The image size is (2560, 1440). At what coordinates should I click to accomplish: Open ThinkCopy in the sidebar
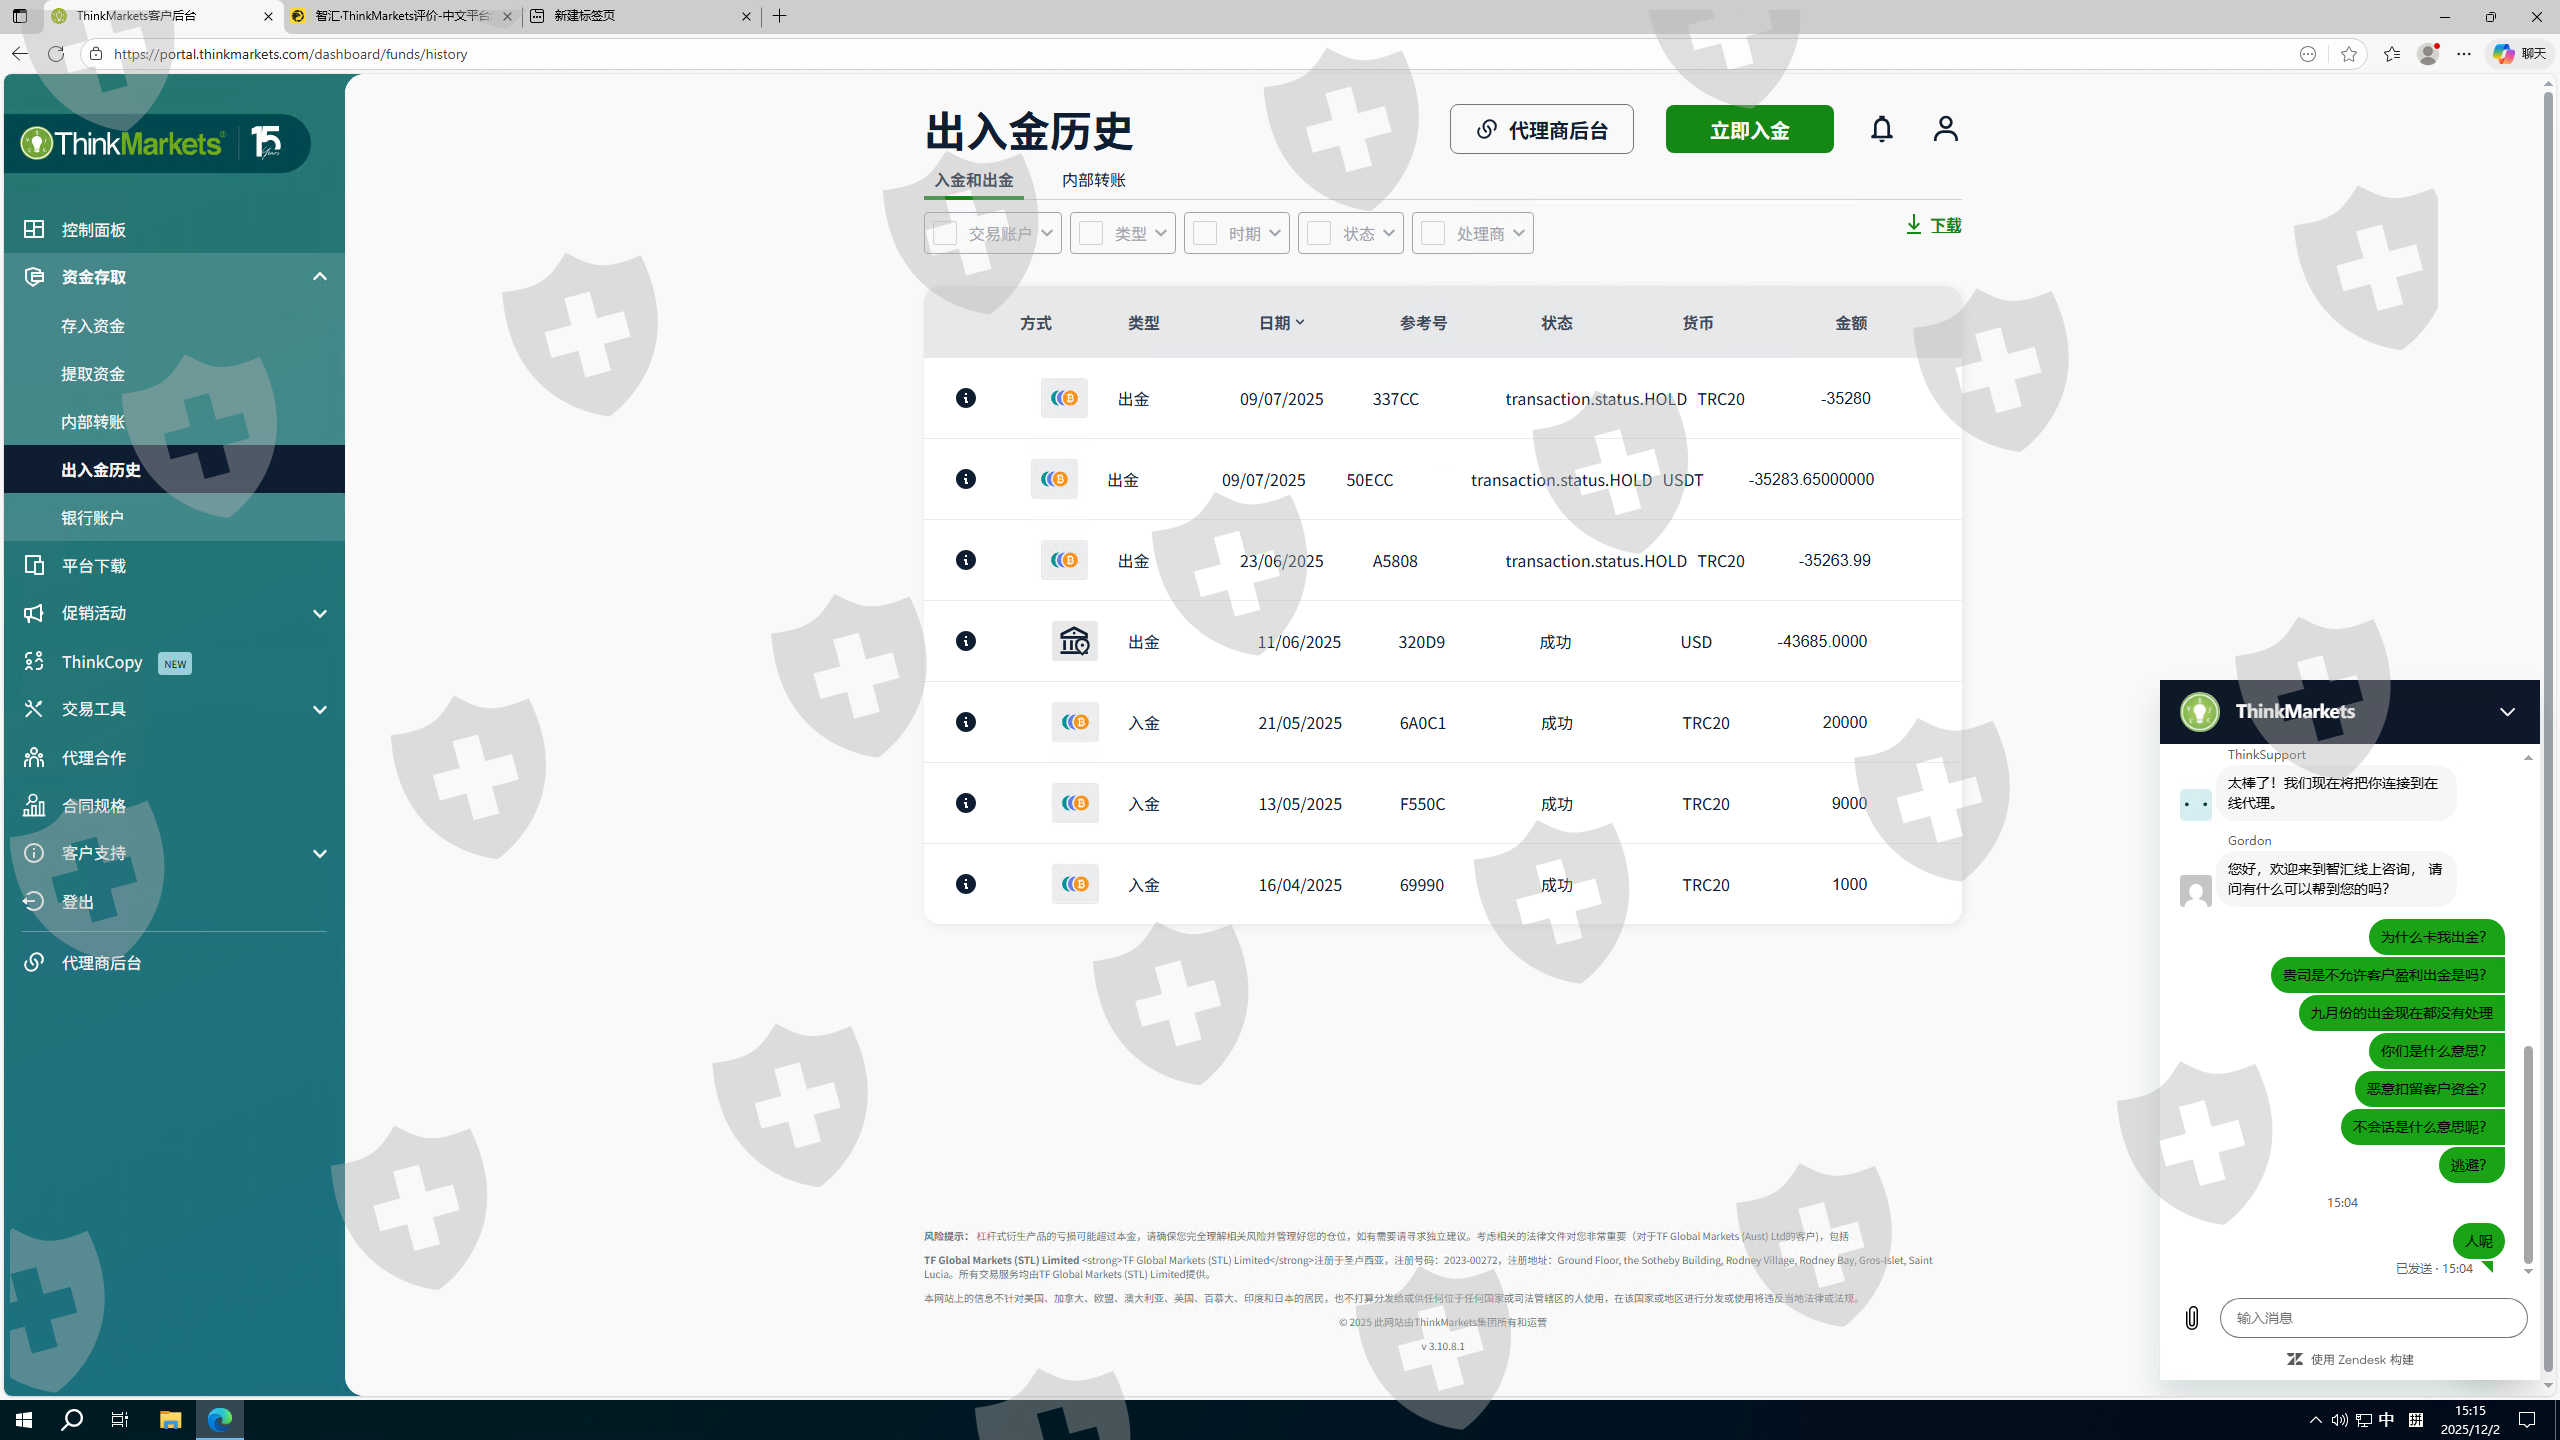(x=102, y=662)
